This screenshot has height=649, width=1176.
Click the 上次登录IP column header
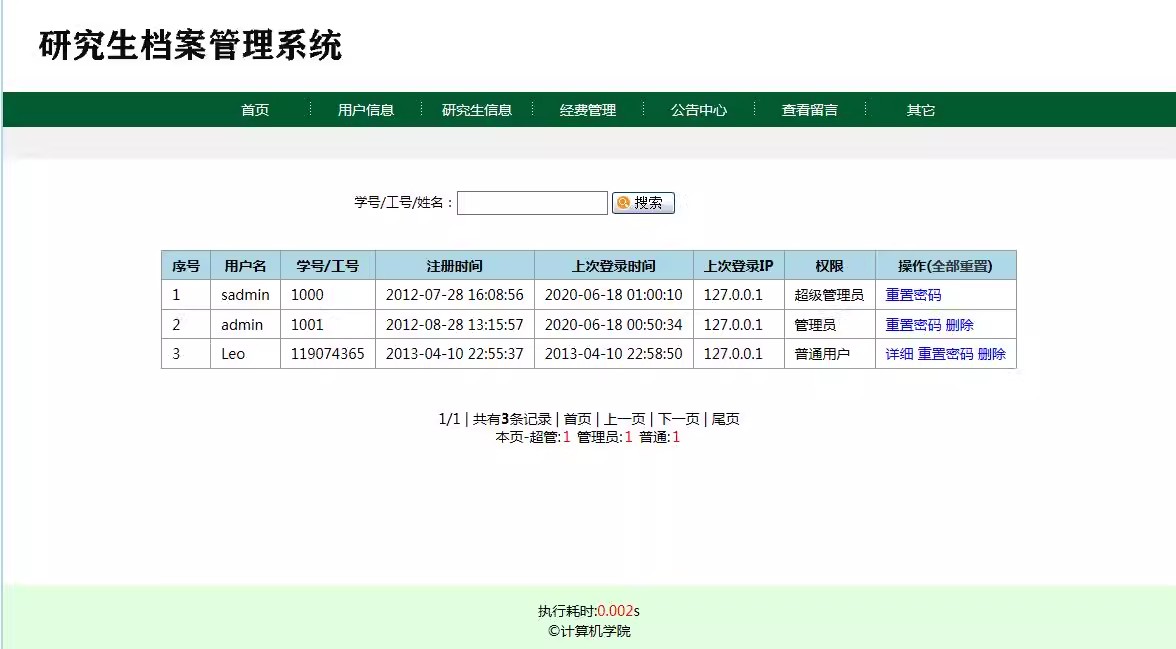(739, 266)
